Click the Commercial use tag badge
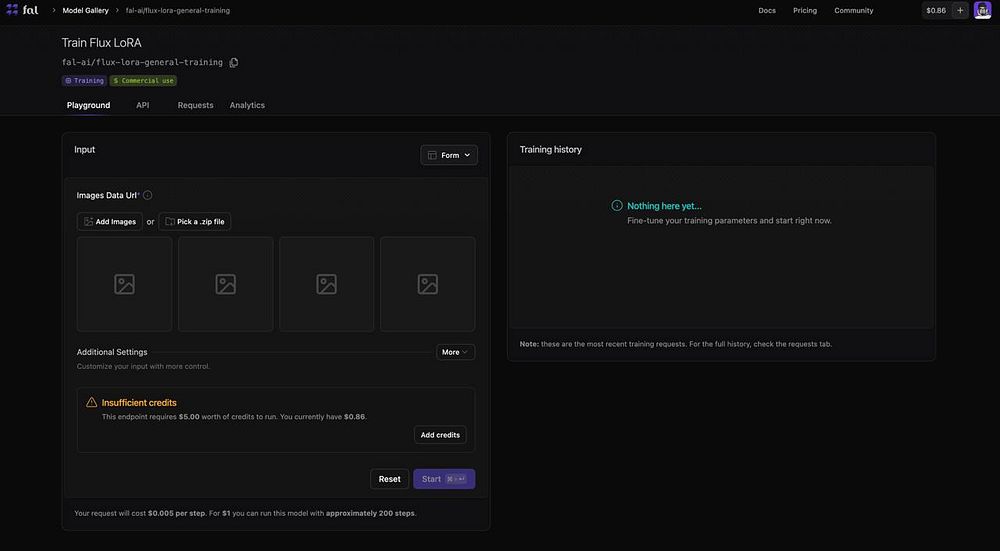Screen dimensions: 1000x551 click(143, 81)
